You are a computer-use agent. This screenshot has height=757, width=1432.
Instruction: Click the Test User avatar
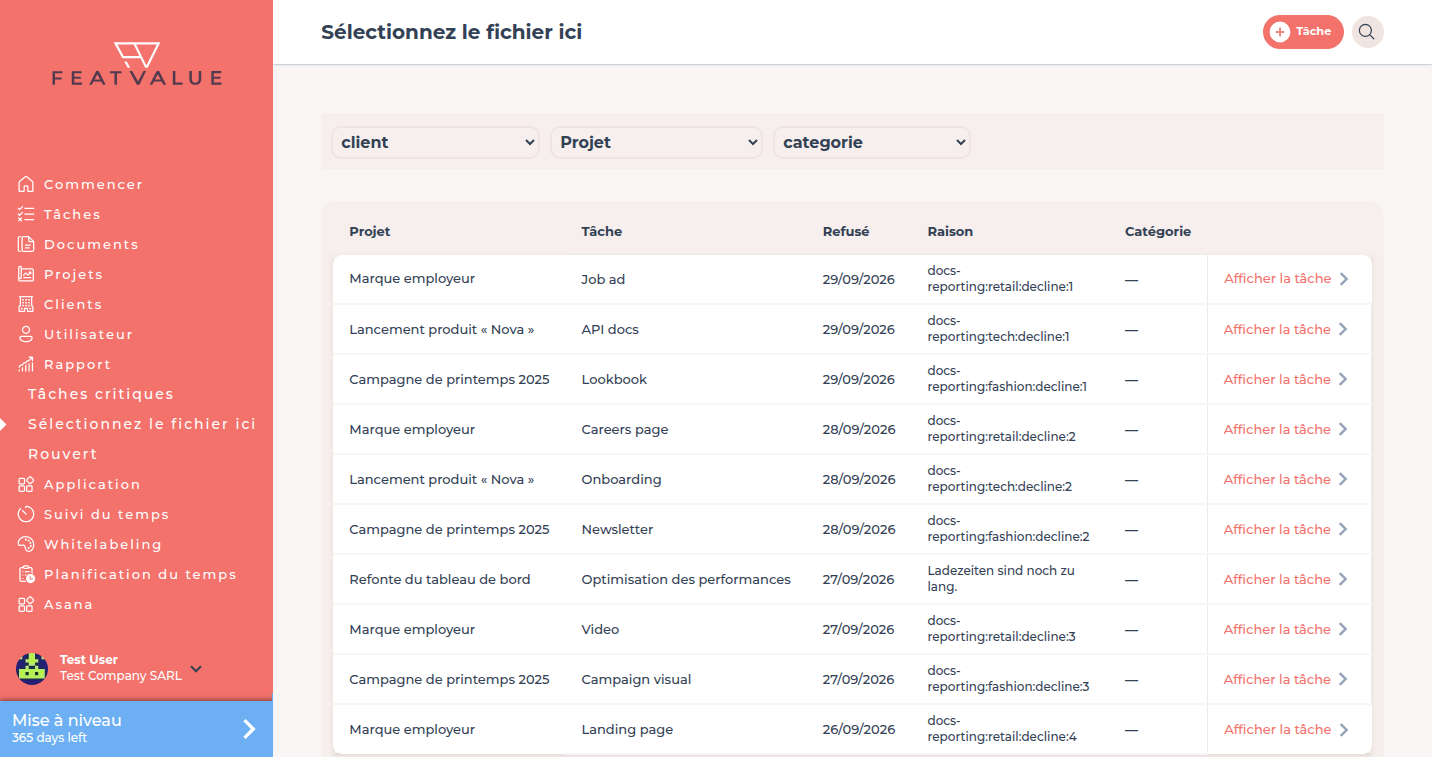[x=32, y=668]
